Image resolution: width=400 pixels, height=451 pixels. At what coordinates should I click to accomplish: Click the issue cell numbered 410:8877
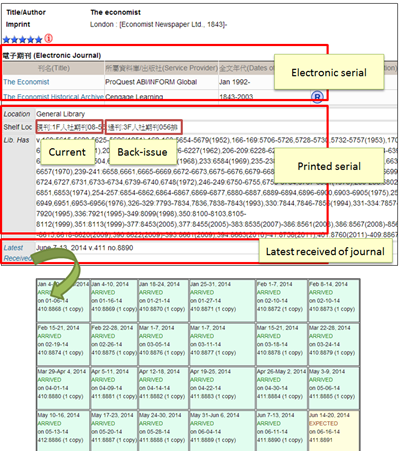pos(222,344)
